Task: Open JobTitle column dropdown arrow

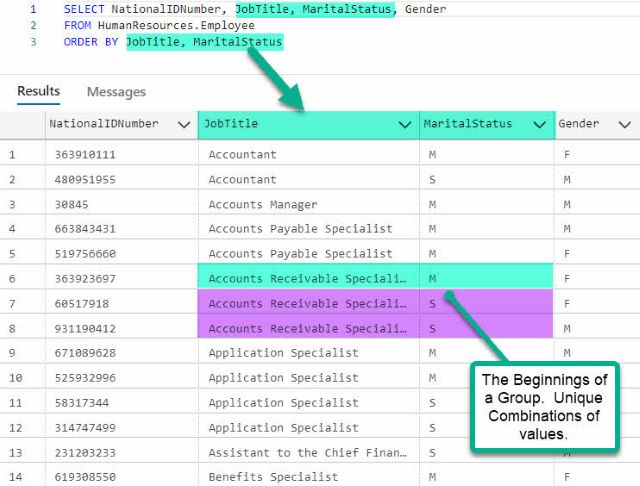Action: click(404, 124)
